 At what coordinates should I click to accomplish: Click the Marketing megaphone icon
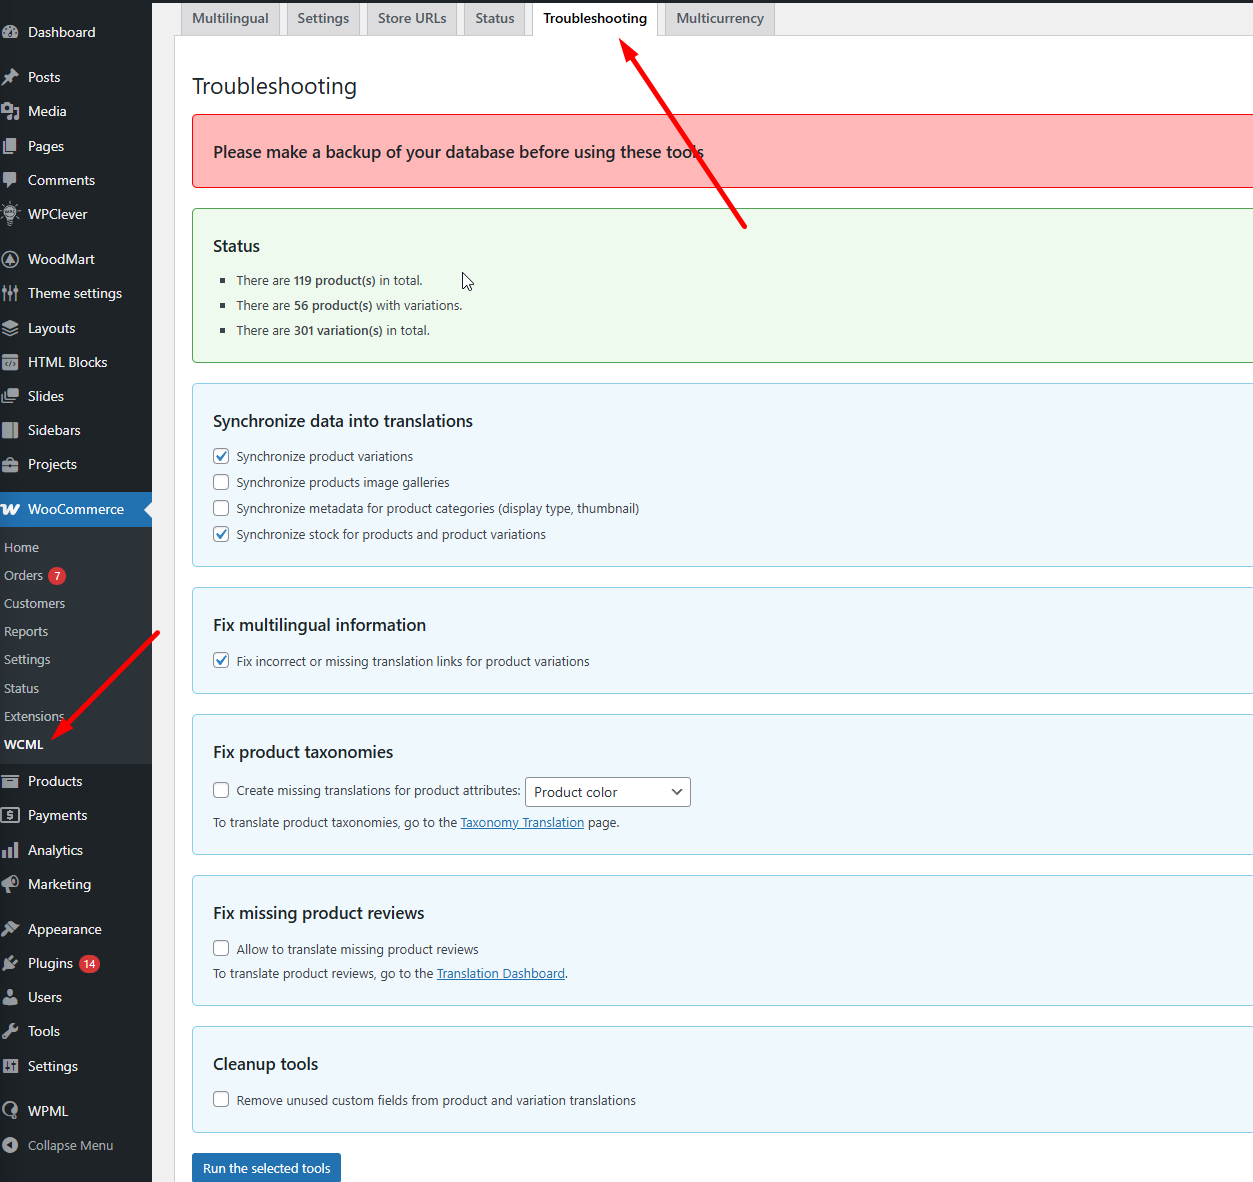point(10,884)
